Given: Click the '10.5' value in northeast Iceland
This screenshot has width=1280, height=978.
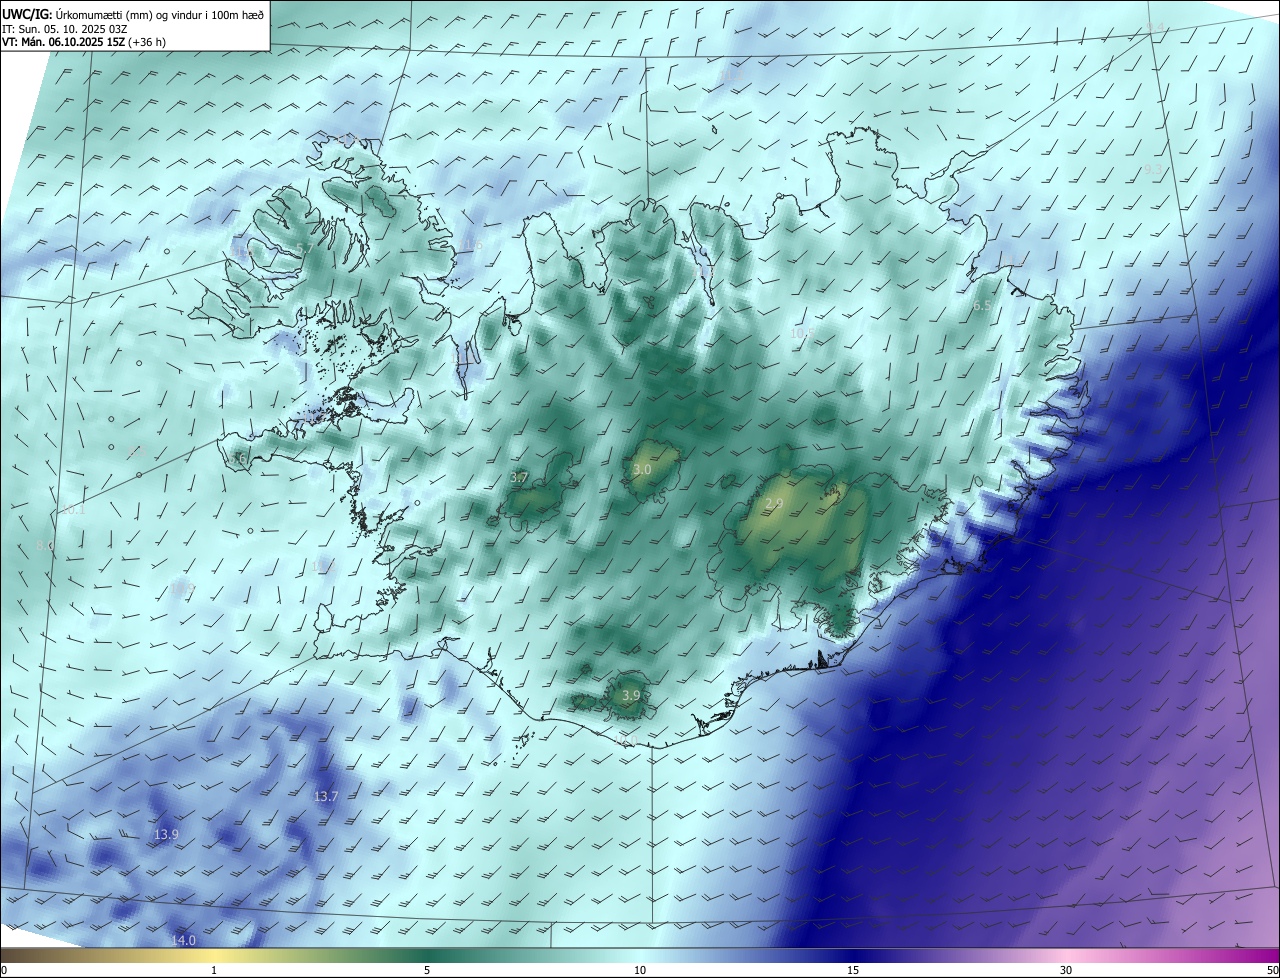Looking at the screenshot, I should click(x=801, y=333).
